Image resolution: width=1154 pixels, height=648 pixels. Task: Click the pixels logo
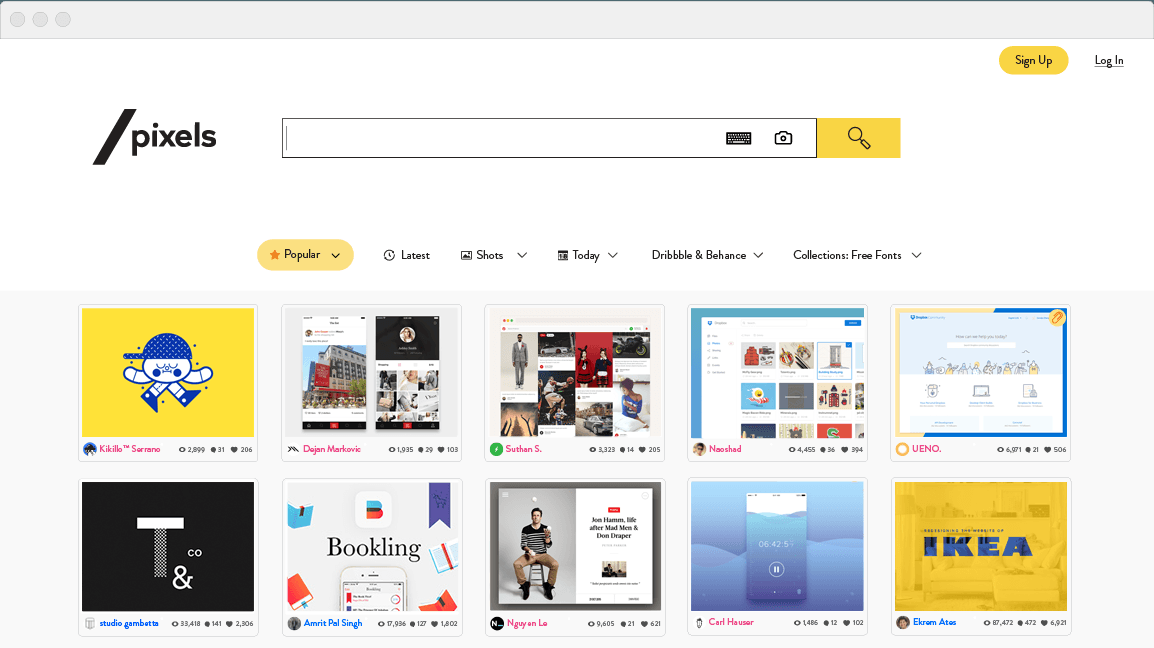[x=155, y=137]
